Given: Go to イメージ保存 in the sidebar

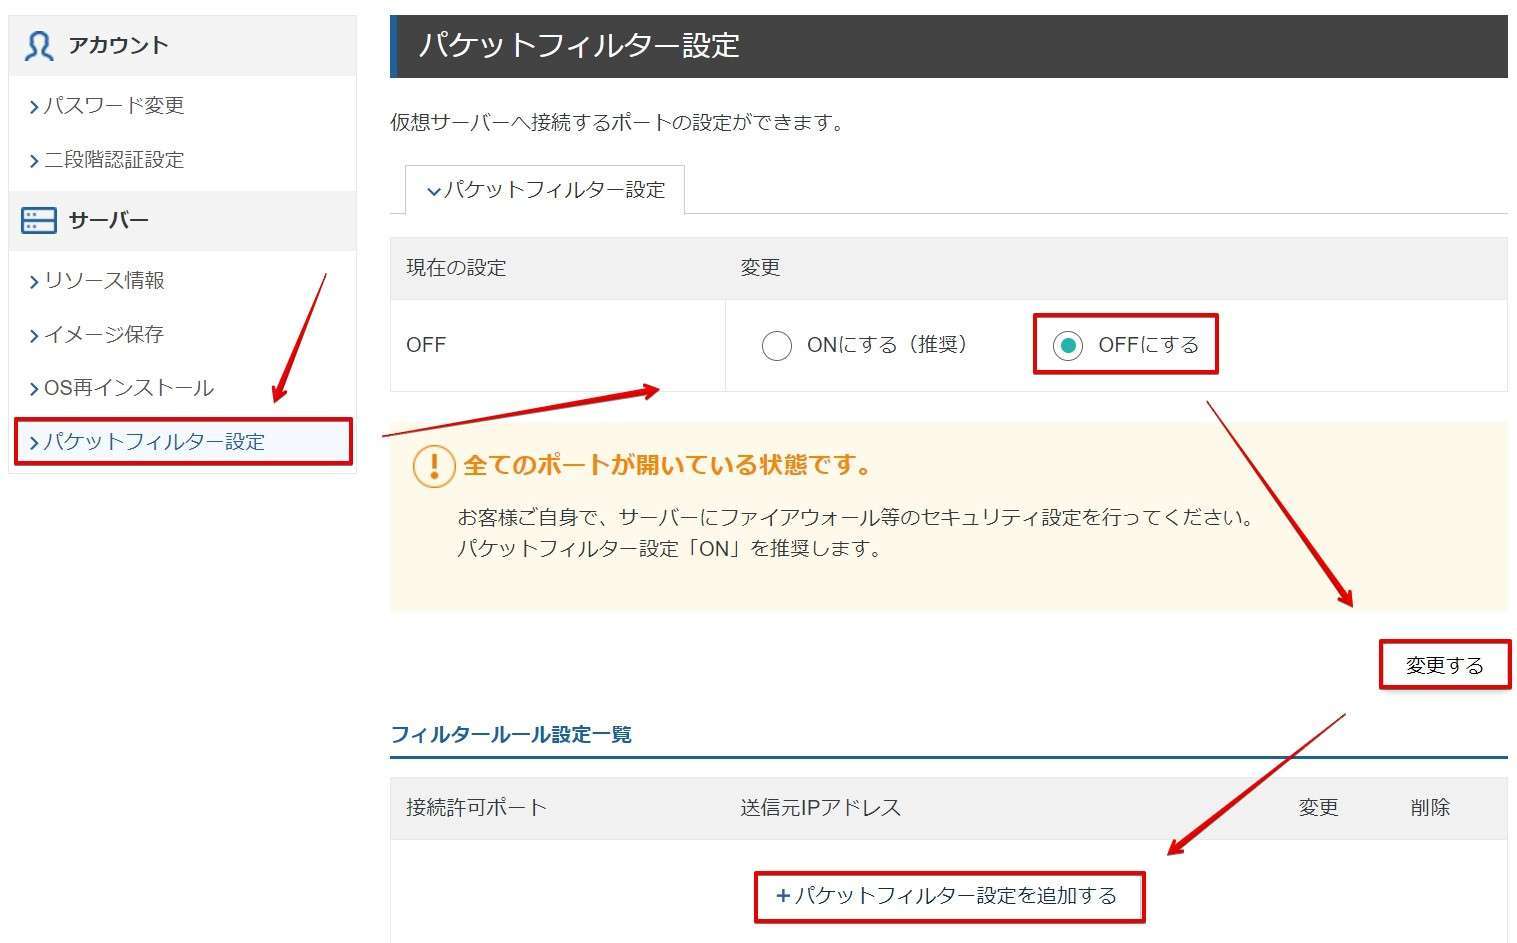Looking at the screenshot, I should click(x=103, y=334).
